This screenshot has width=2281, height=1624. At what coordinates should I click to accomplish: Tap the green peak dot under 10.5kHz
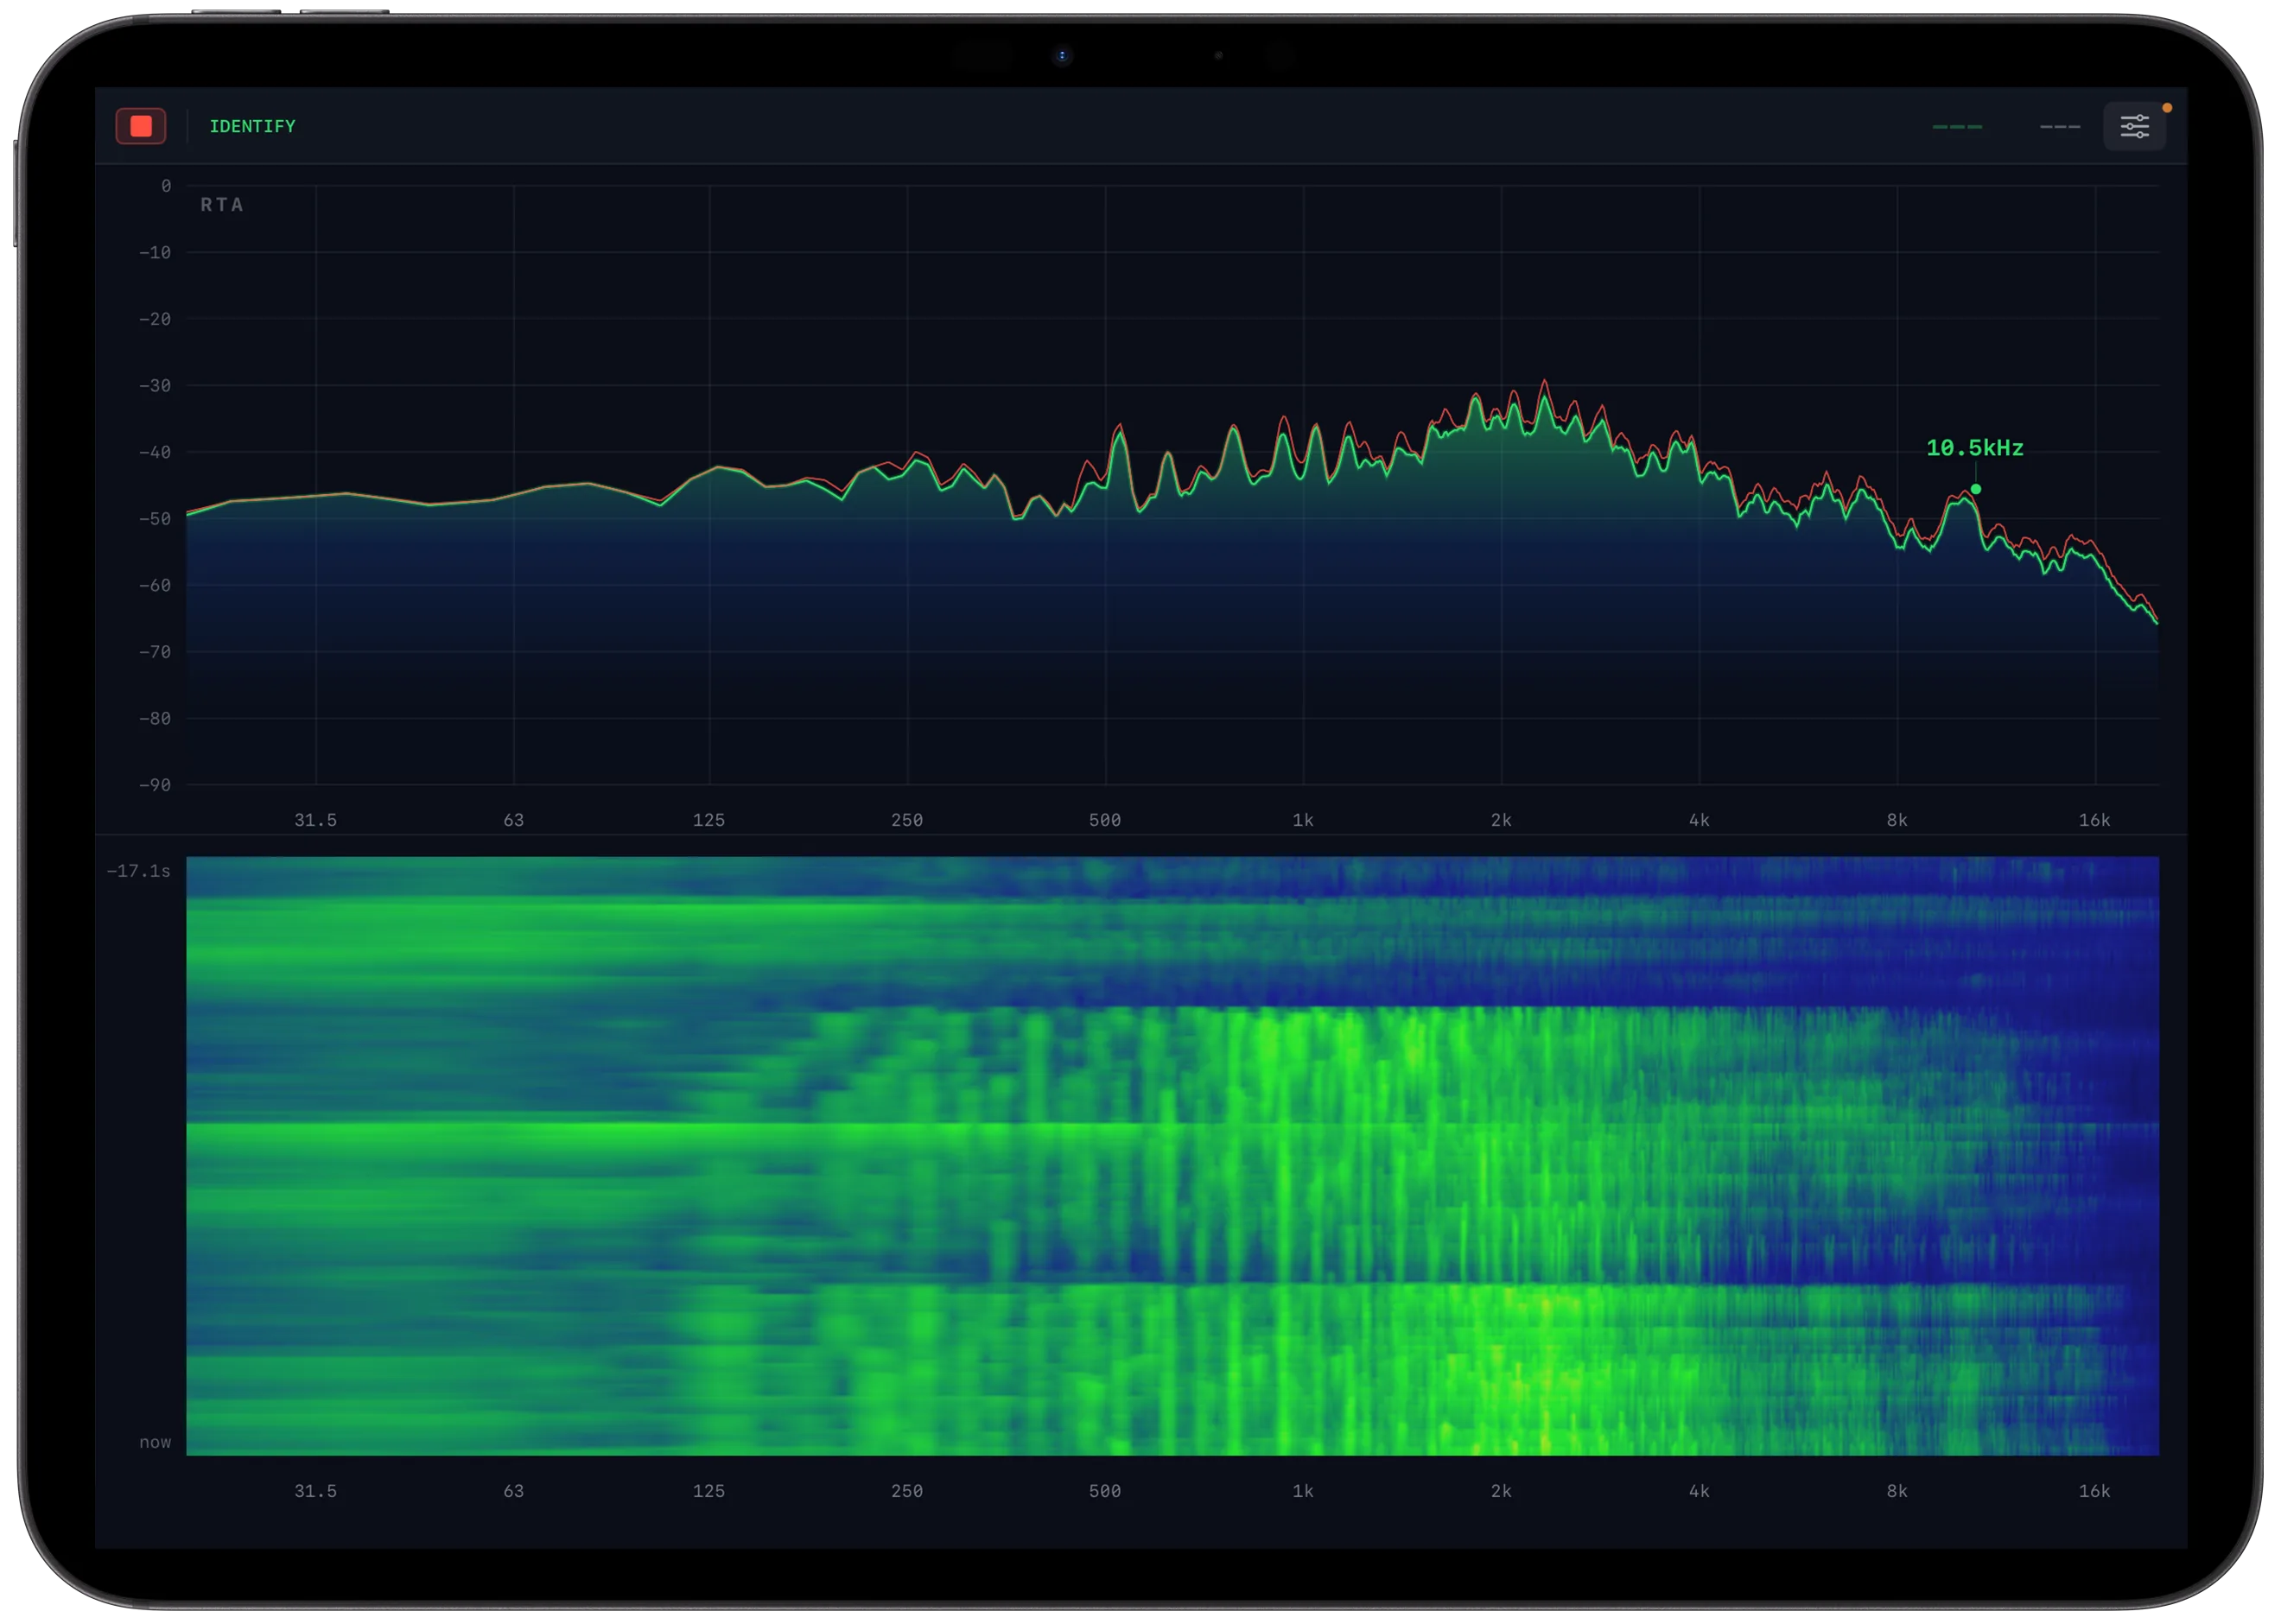[x=1975, y=489]
